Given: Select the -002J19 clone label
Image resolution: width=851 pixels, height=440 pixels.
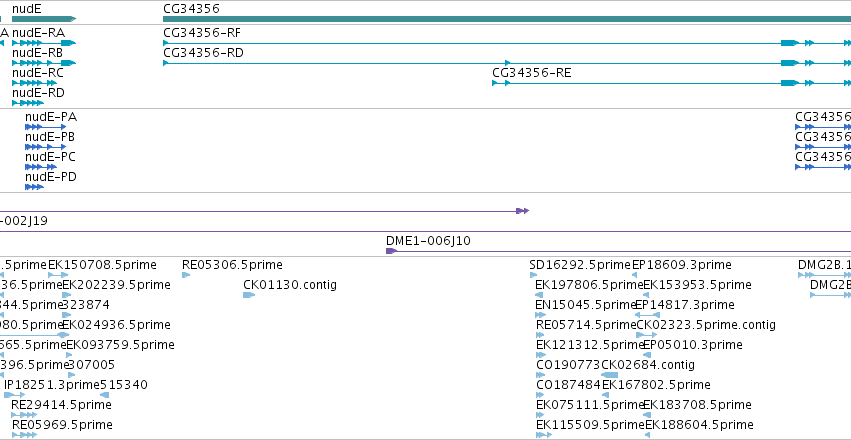Looking at the screenshot, I should (24, 221).
